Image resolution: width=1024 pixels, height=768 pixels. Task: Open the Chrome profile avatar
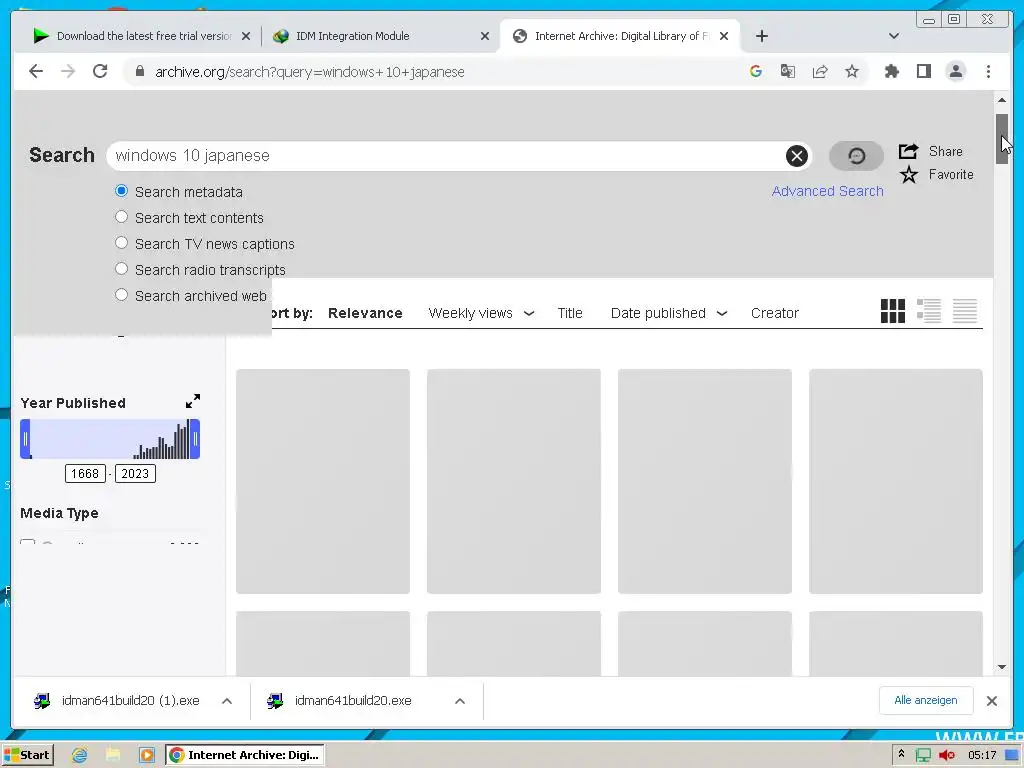955,71
